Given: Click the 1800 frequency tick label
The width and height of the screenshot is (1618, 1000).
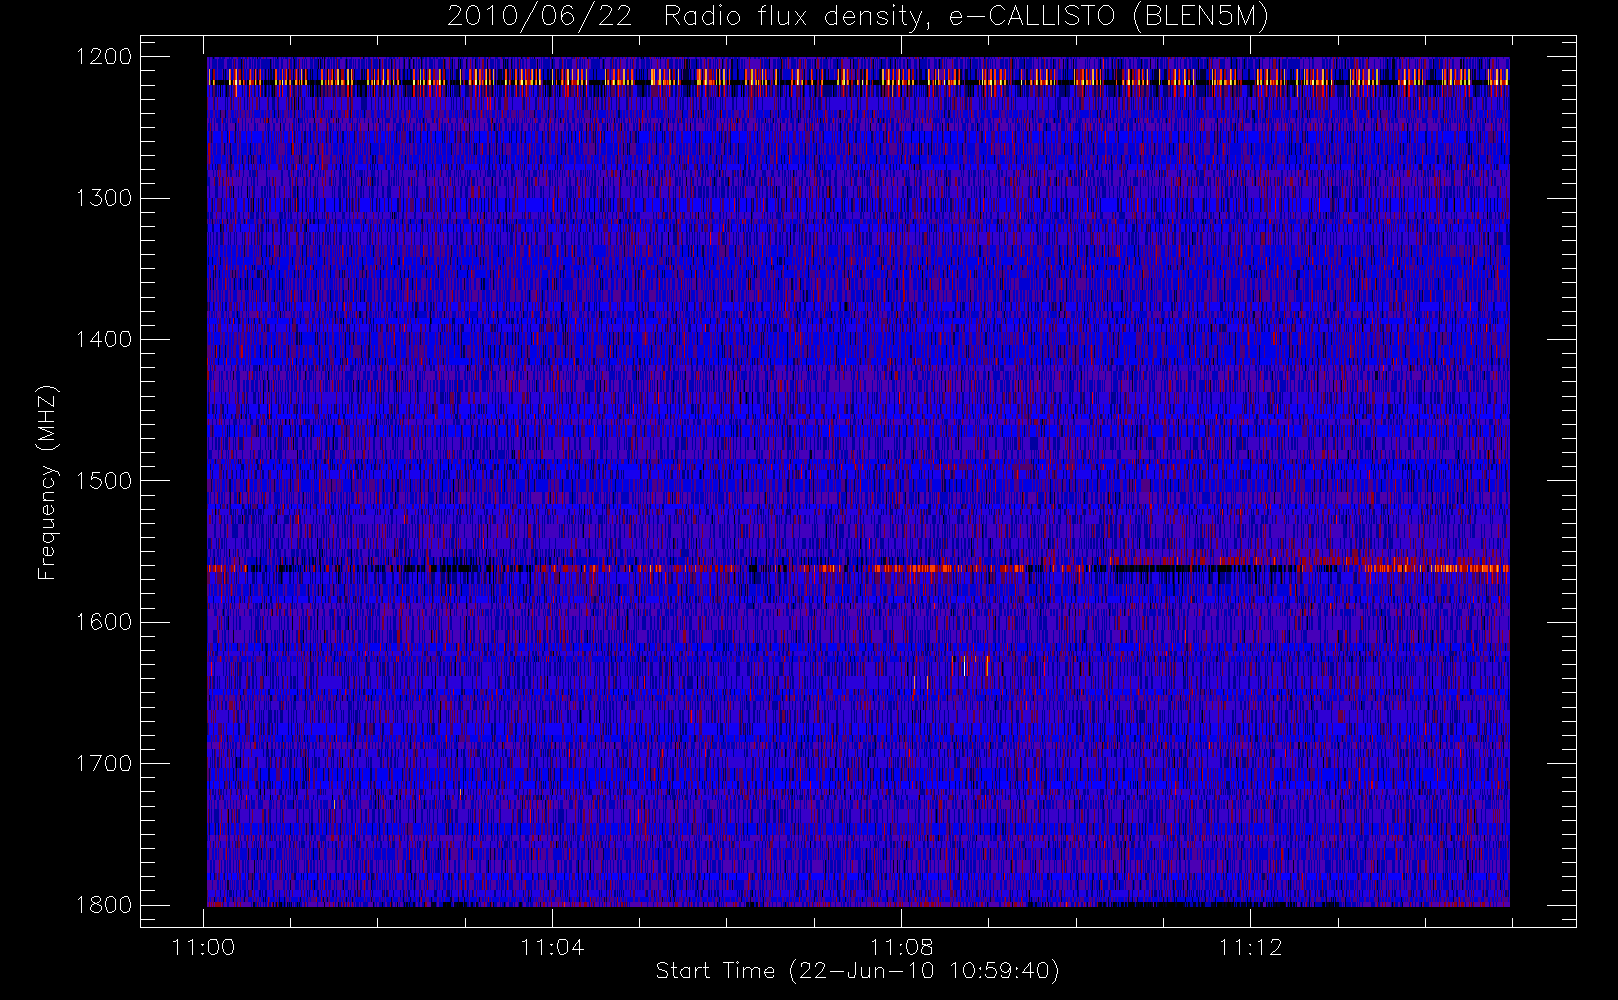Looking at the screenshot, I should pyautogui.click(x=104, y=905).
